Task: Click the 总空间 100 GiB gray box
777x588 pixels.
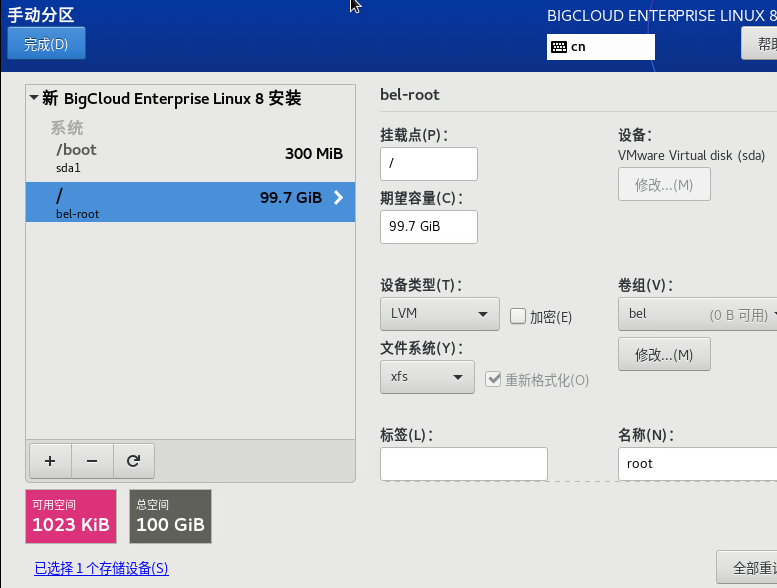Action: pos(170,517)
